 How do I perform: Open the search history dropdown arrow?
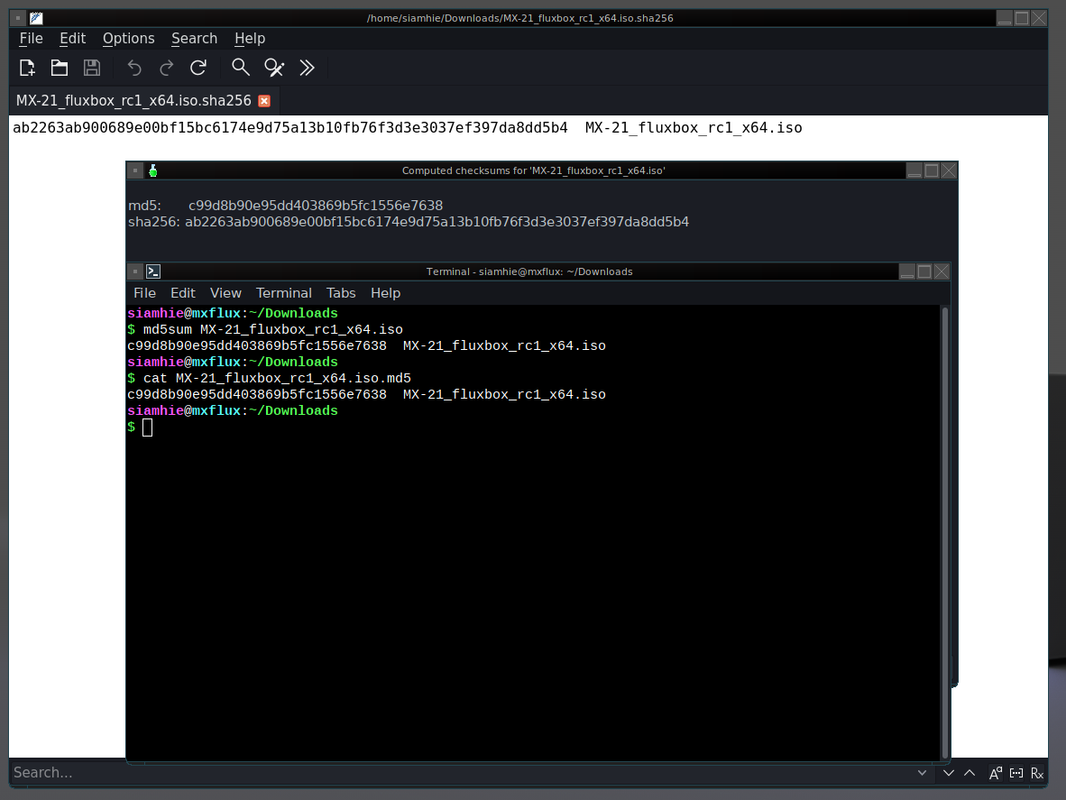coord(922,773)
